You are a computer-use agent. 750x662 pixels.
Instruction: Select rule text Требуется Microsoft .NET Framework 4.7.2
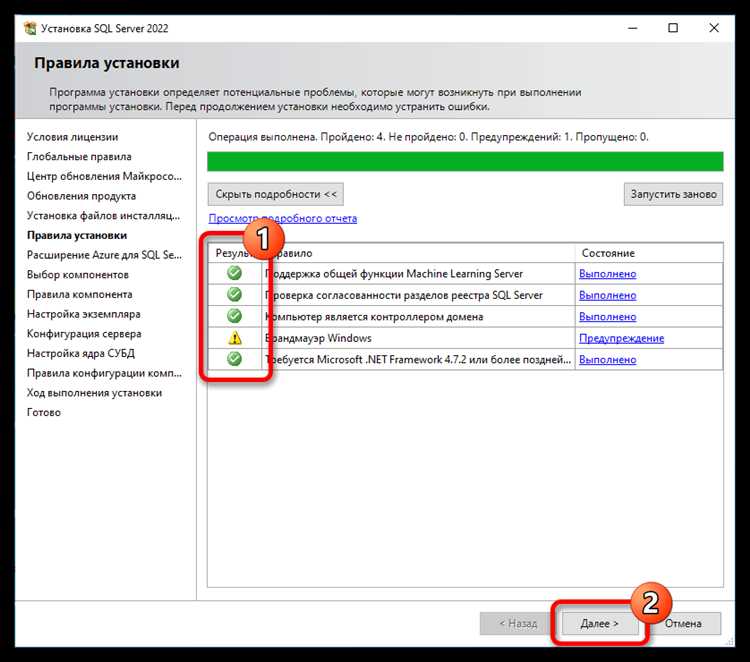[418, 360]
